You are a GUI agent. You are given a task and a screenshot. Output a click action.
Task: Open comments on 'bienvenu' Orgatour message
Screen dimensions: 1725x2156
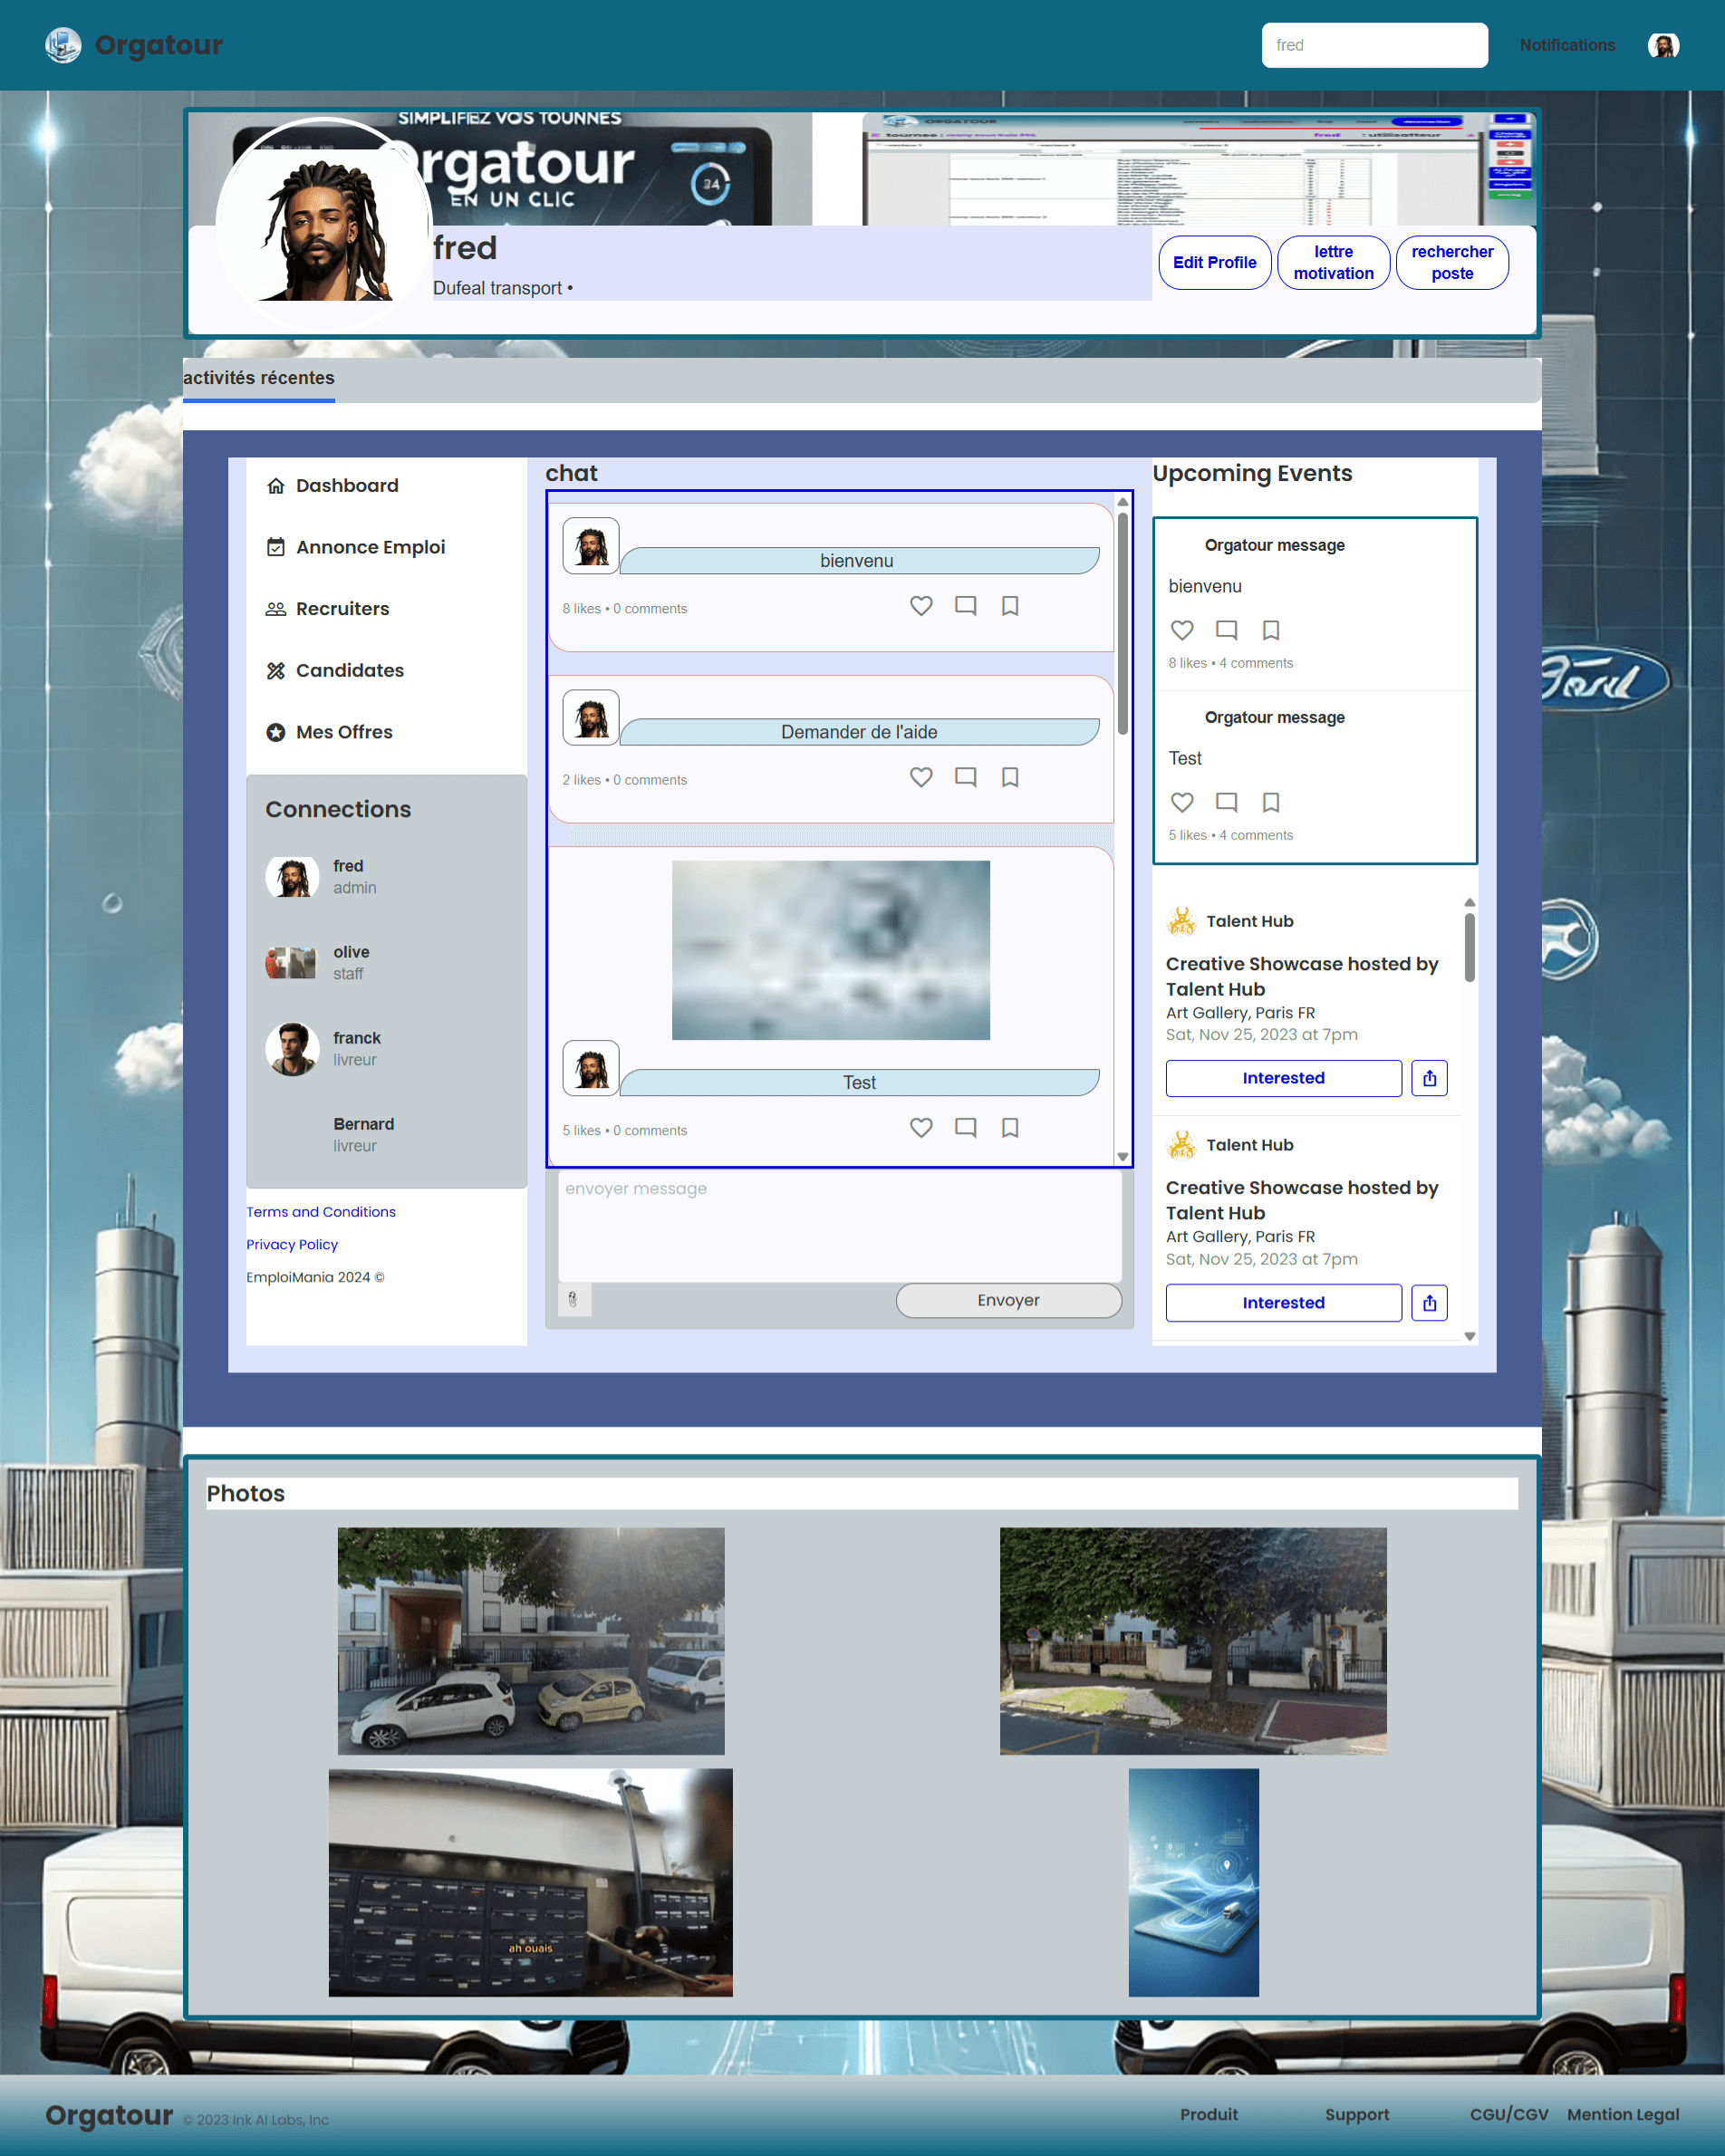point(1226,630)
